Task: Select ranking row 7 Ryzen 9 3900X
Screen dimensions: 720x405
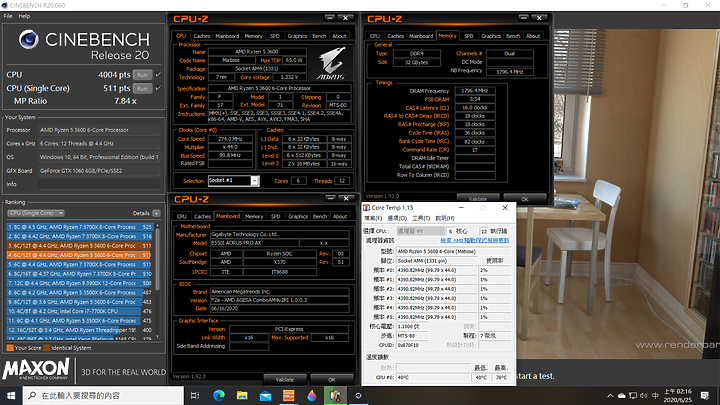Action: (79, 283)
